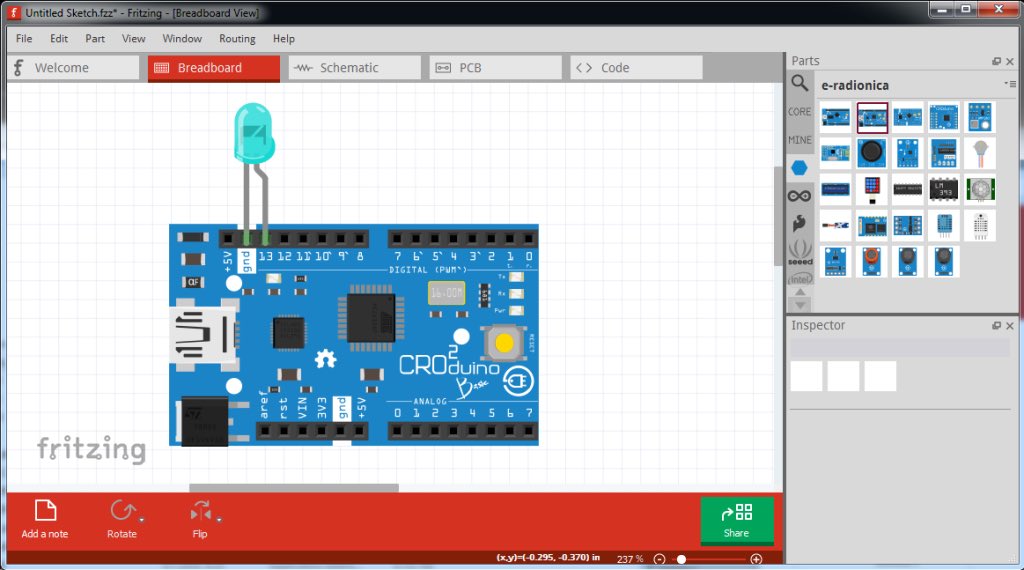This screenshot has width=1024, height=570.
Task: Float the Parts panel
Action: [x=996, y=61]
